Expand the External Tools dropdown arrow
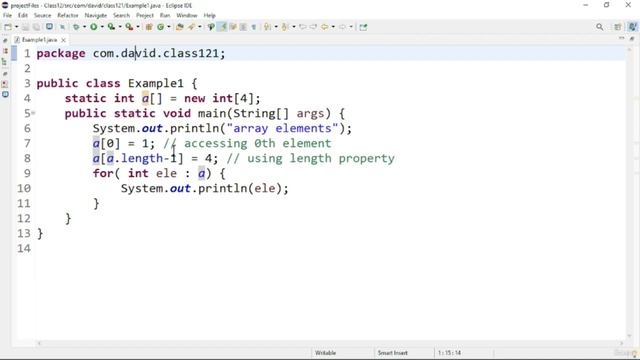The height and width of the screenshot is (360, 640). point(138,27)
